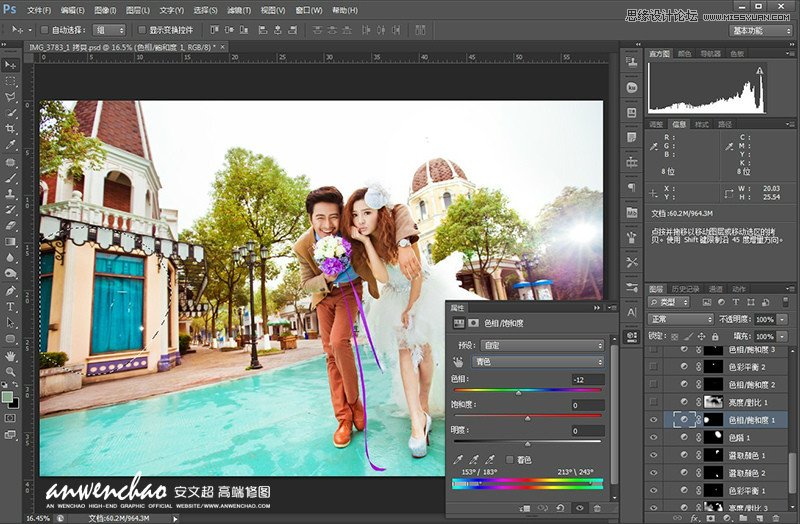The width and height of the screenshot is (800, 524).
Task: Open the layer filter 类型 dropdown
Action: pos(669,303)
